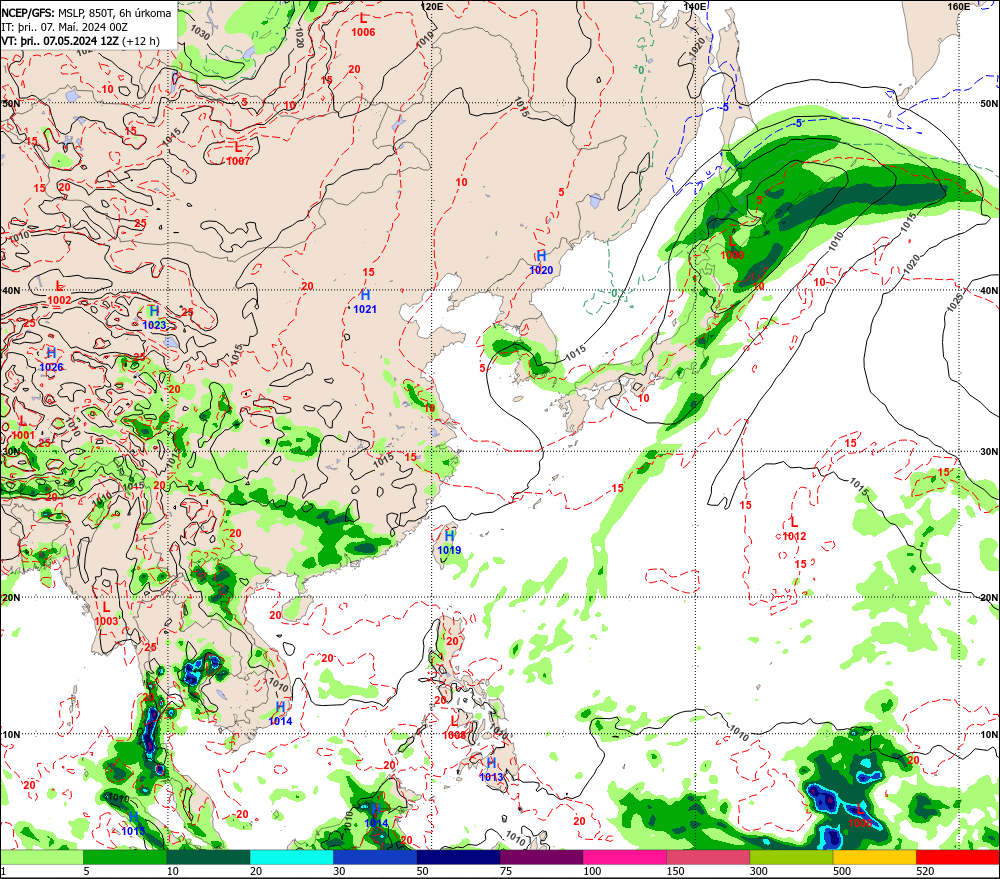The height and width of the screenshot is (879, 1000).
Task: Select the blue 30–50 mm legend color
Action: point(374,857)
